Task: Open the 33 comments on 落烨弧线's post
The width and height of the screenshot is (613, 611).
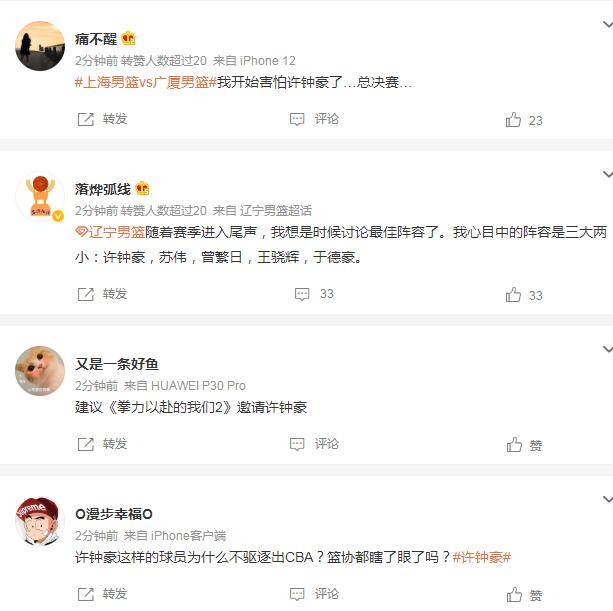Action: pos(314,294)
